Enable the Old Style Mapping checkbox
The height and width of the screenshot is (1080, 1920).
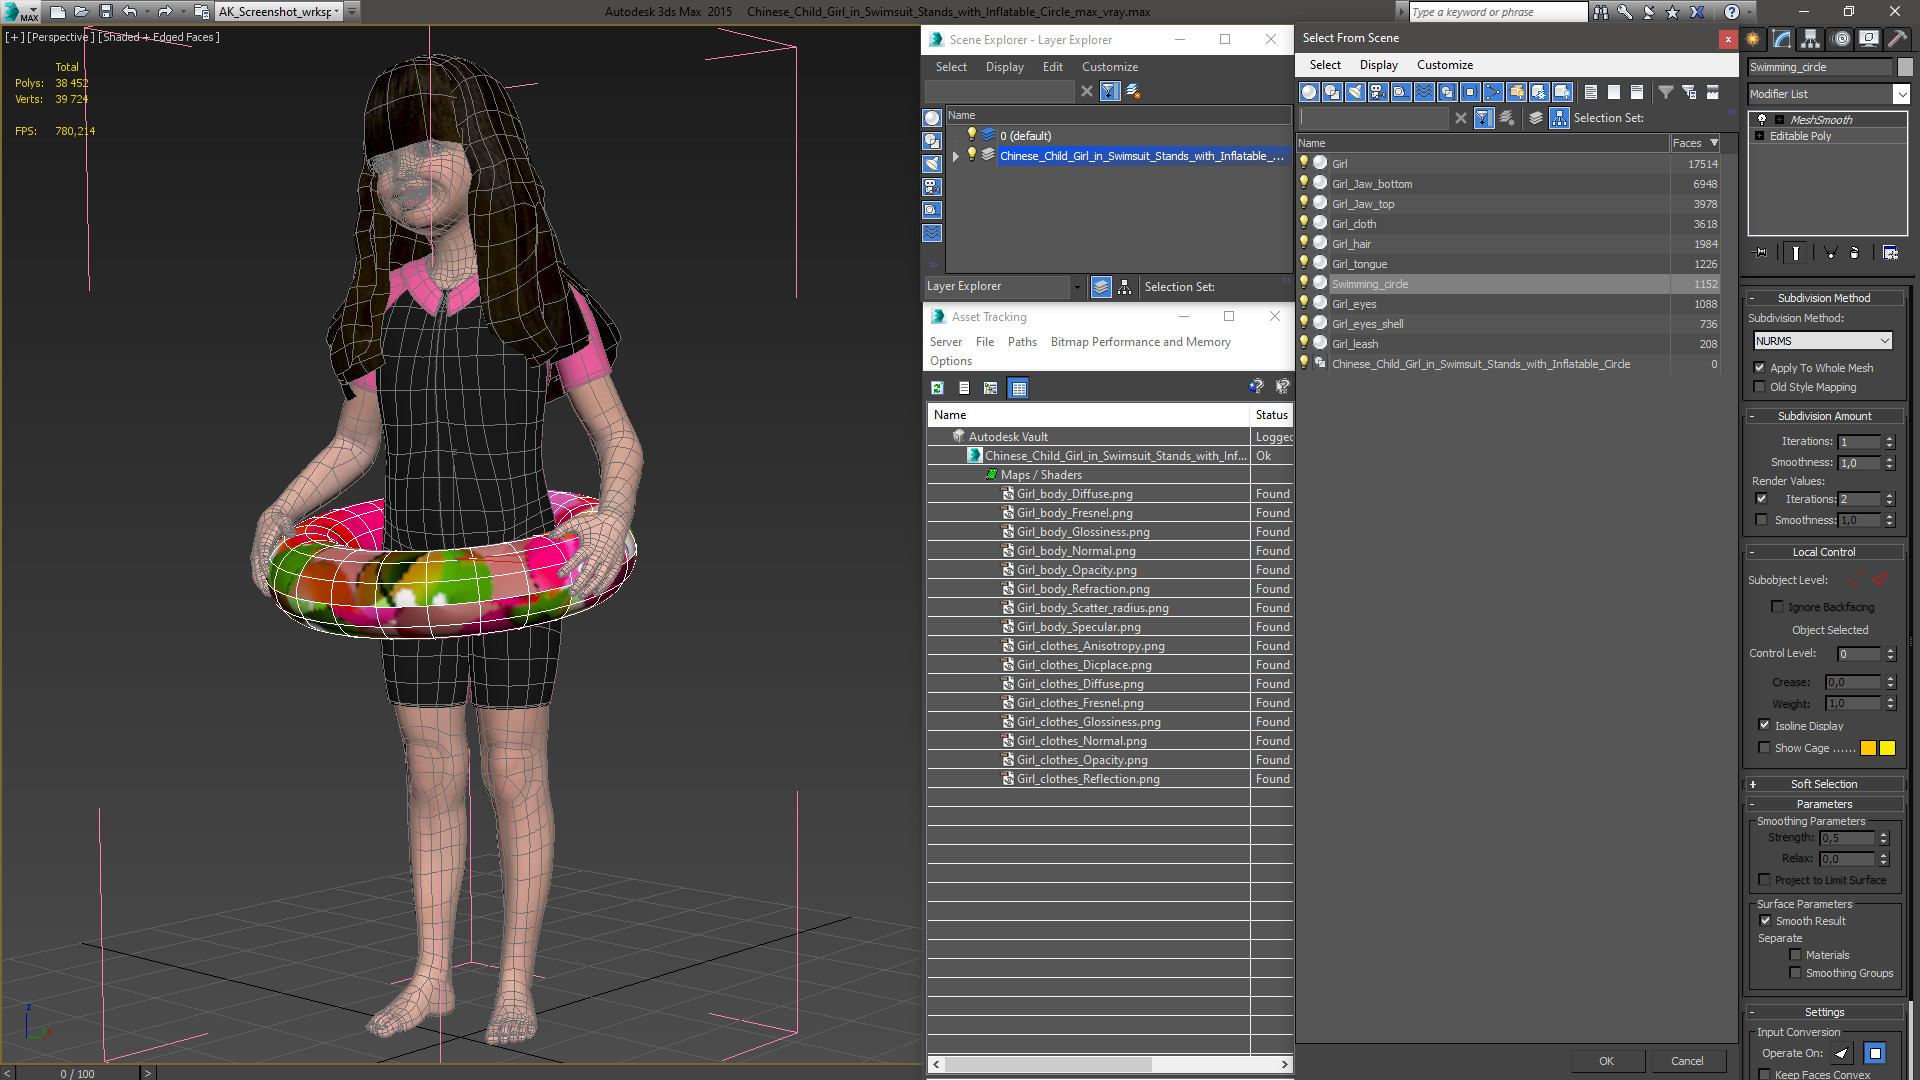pyautogui.click(x=1760, y=387)
